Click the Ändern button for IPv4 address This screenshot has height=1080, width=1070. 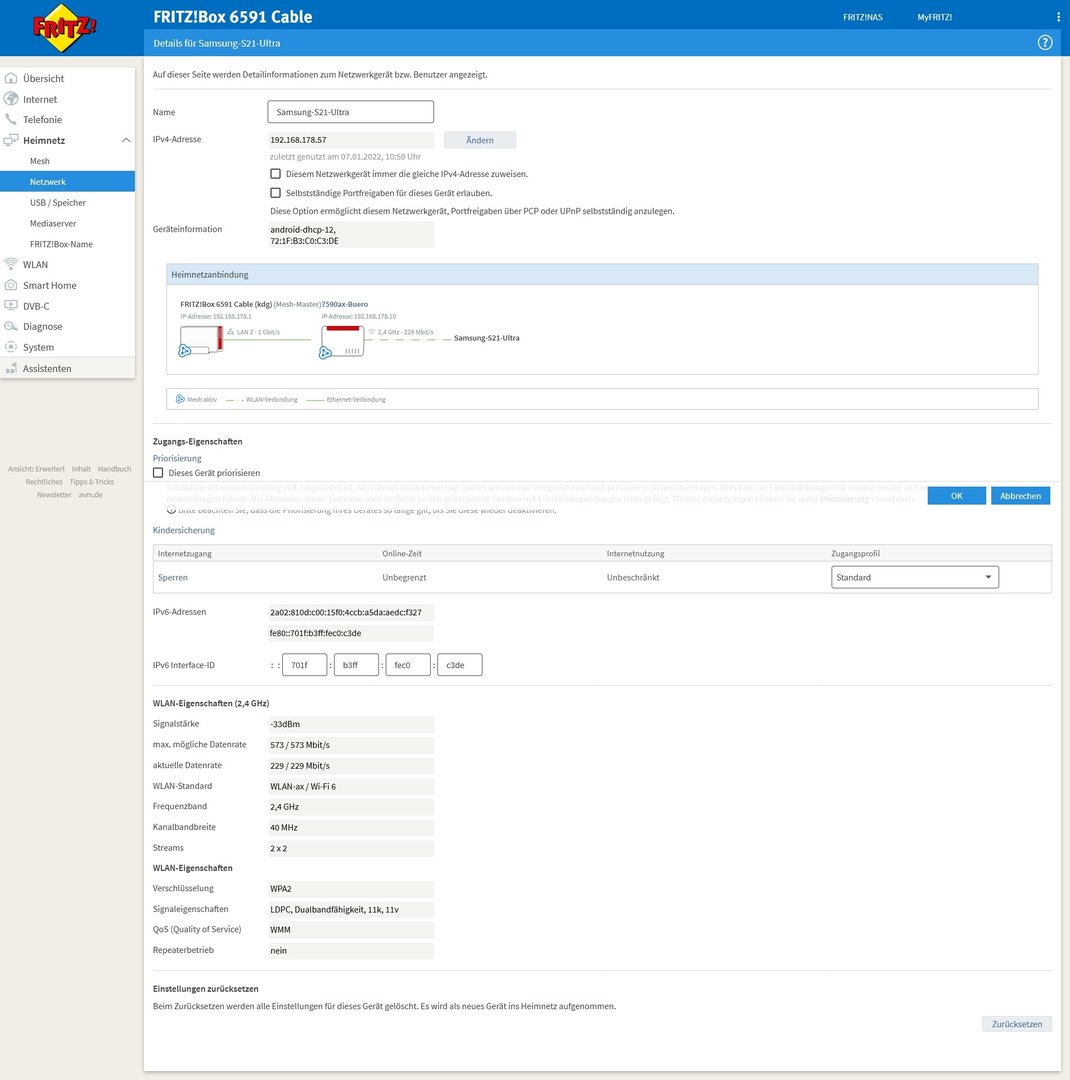click(479, 140)
